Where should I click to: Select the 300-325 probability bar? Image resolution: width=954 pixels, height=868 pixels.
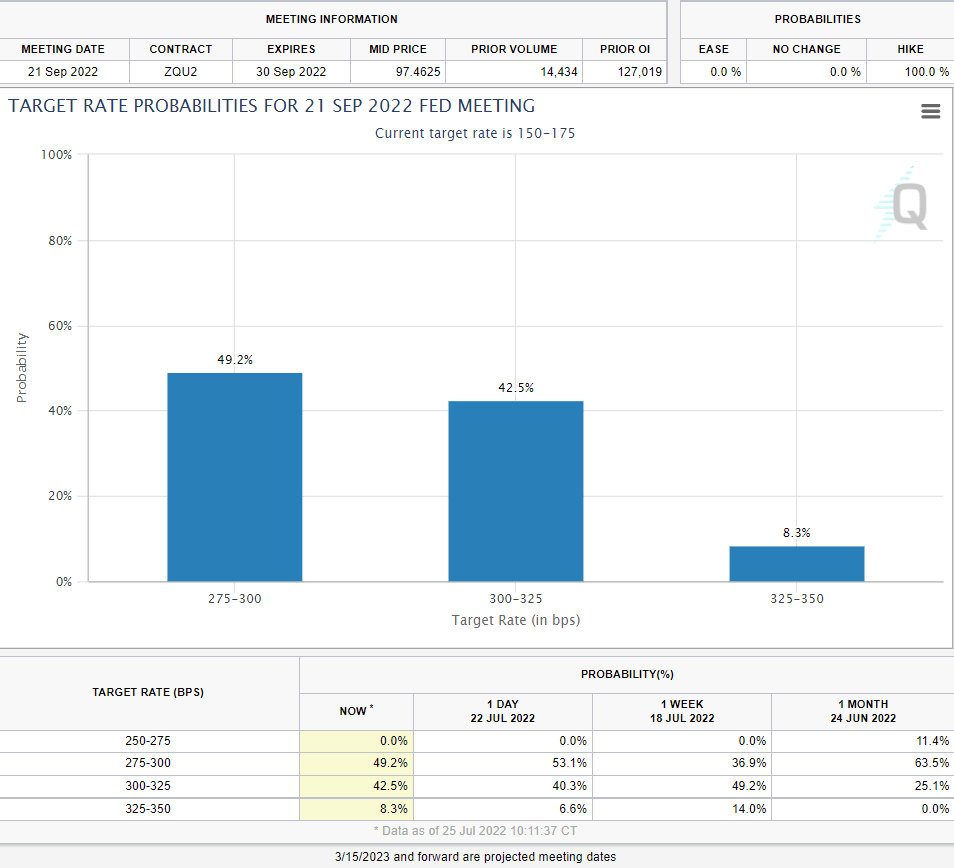tap(515, 491)
